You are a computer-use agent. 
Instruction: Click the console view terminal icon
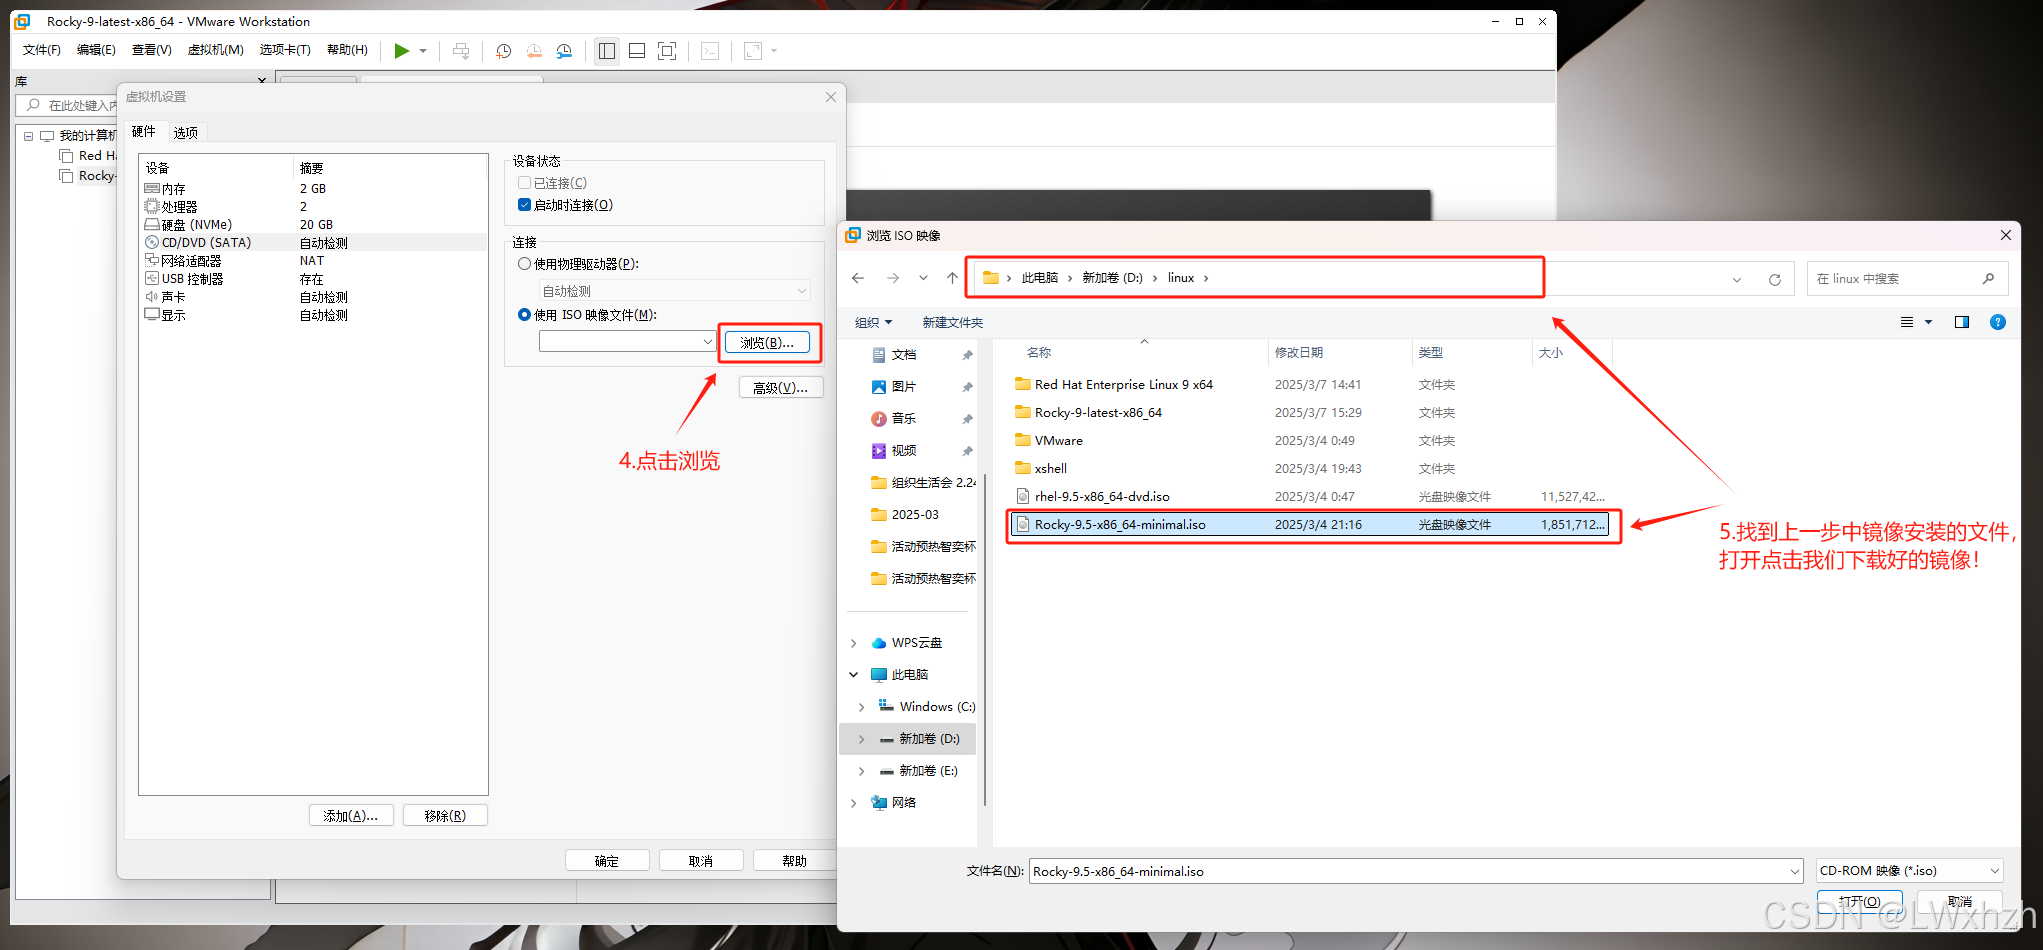tap(710, 51)
